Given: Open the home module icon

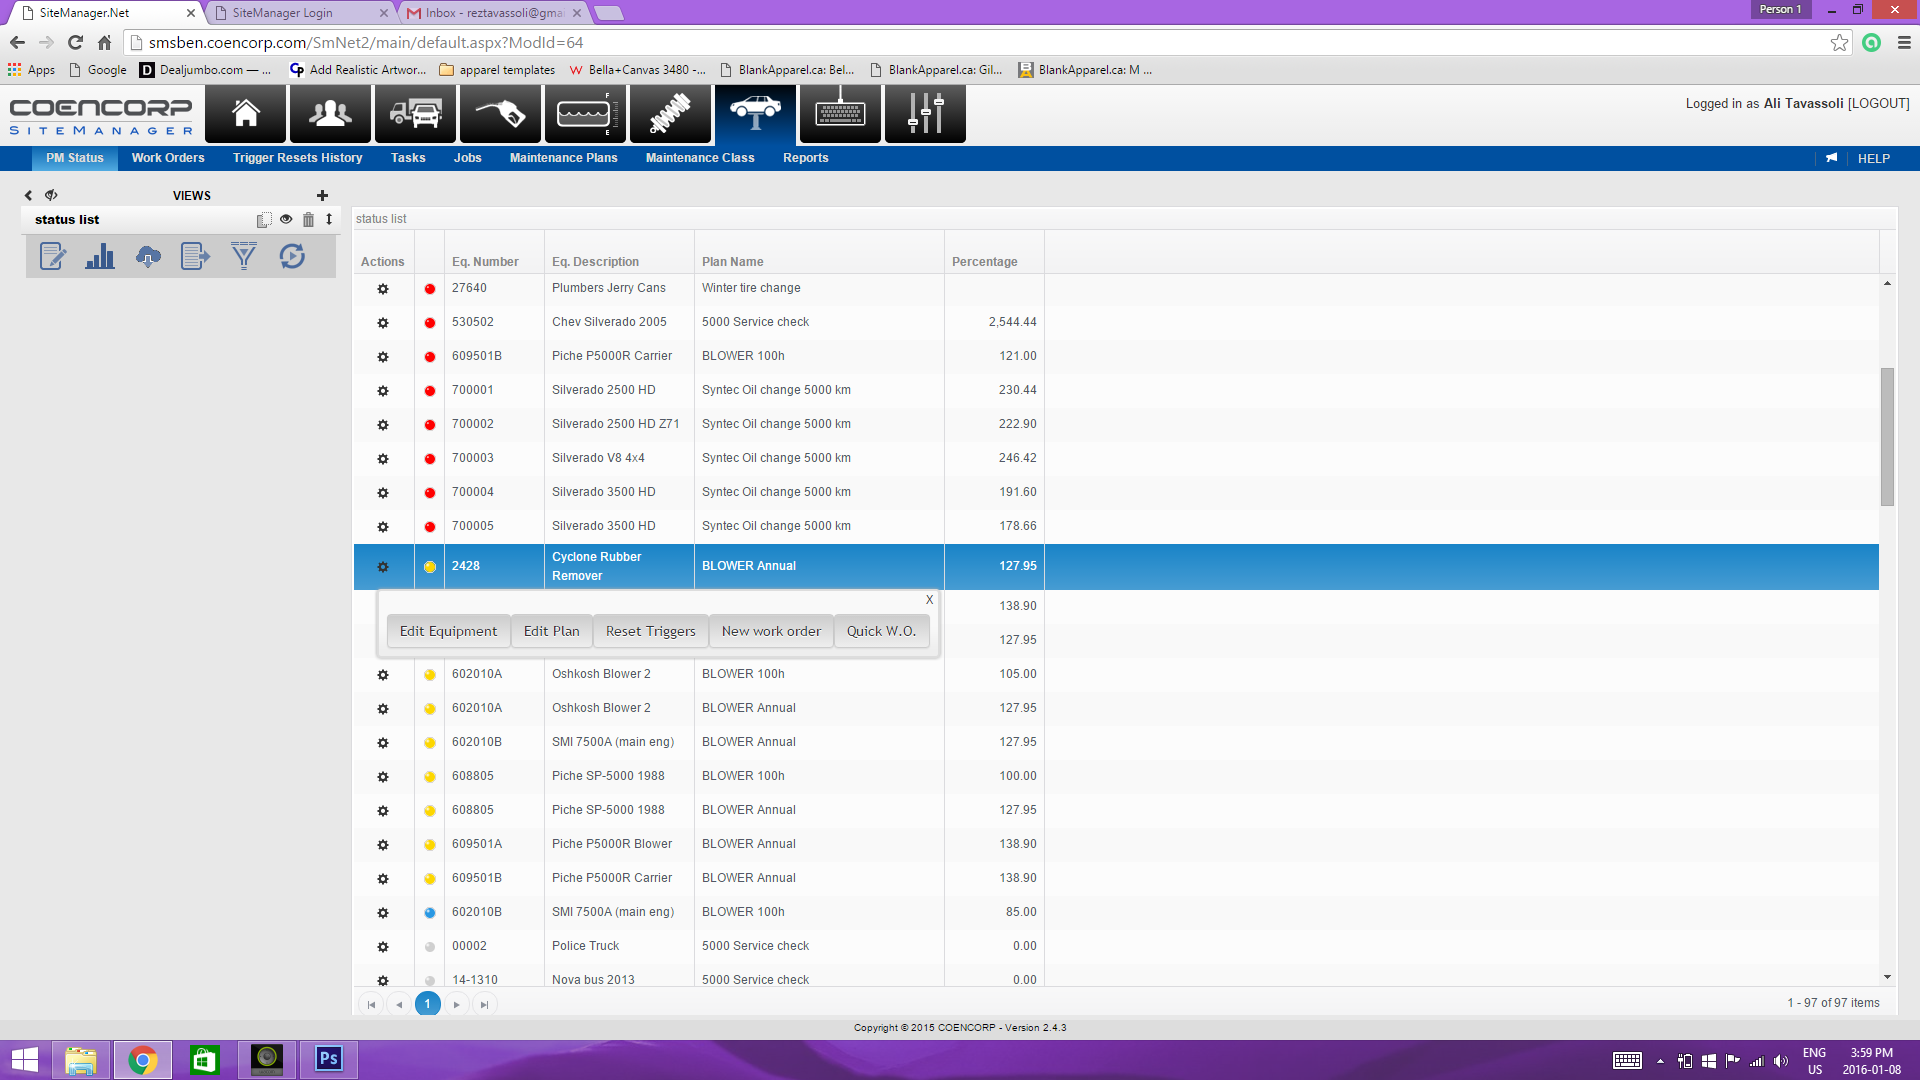Looking at the screenshot, I should point(245,114).
